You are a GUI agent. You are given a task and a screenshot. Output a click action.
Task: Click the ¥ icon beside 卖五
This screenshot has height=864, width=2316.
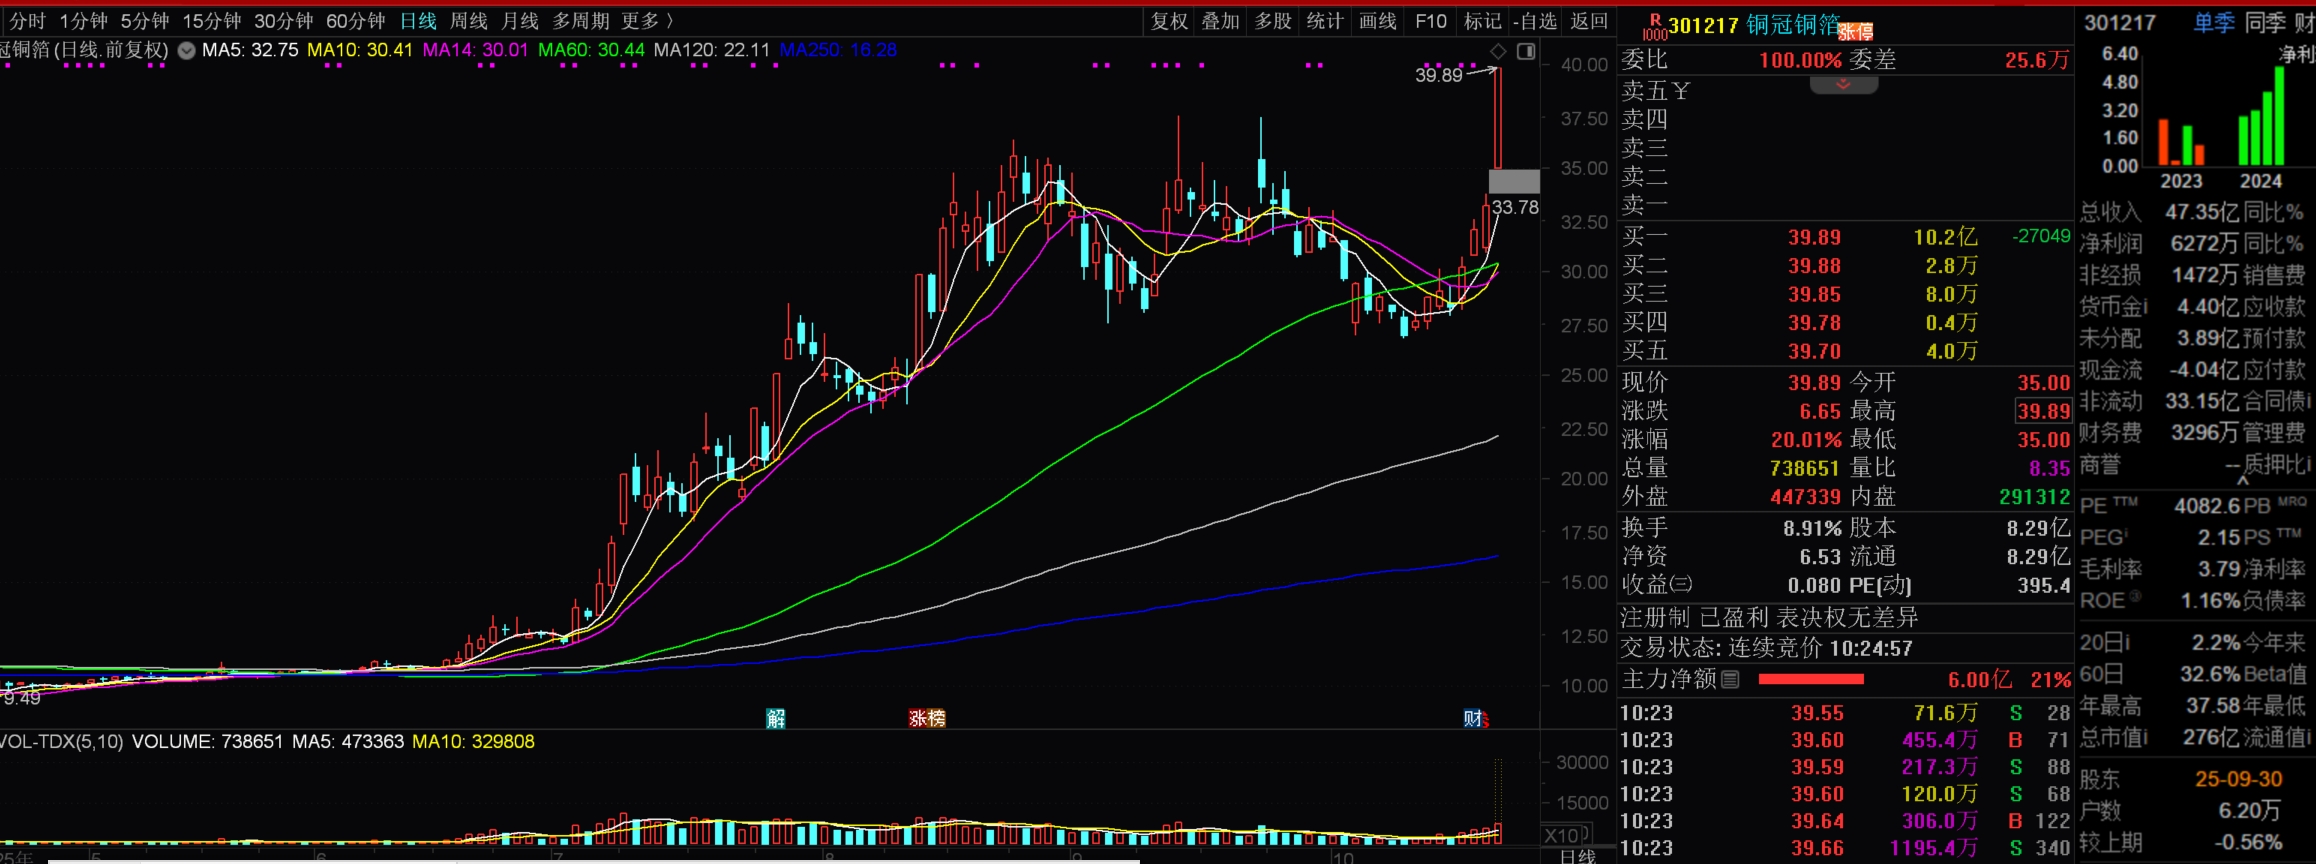[x=1680, y=91]
